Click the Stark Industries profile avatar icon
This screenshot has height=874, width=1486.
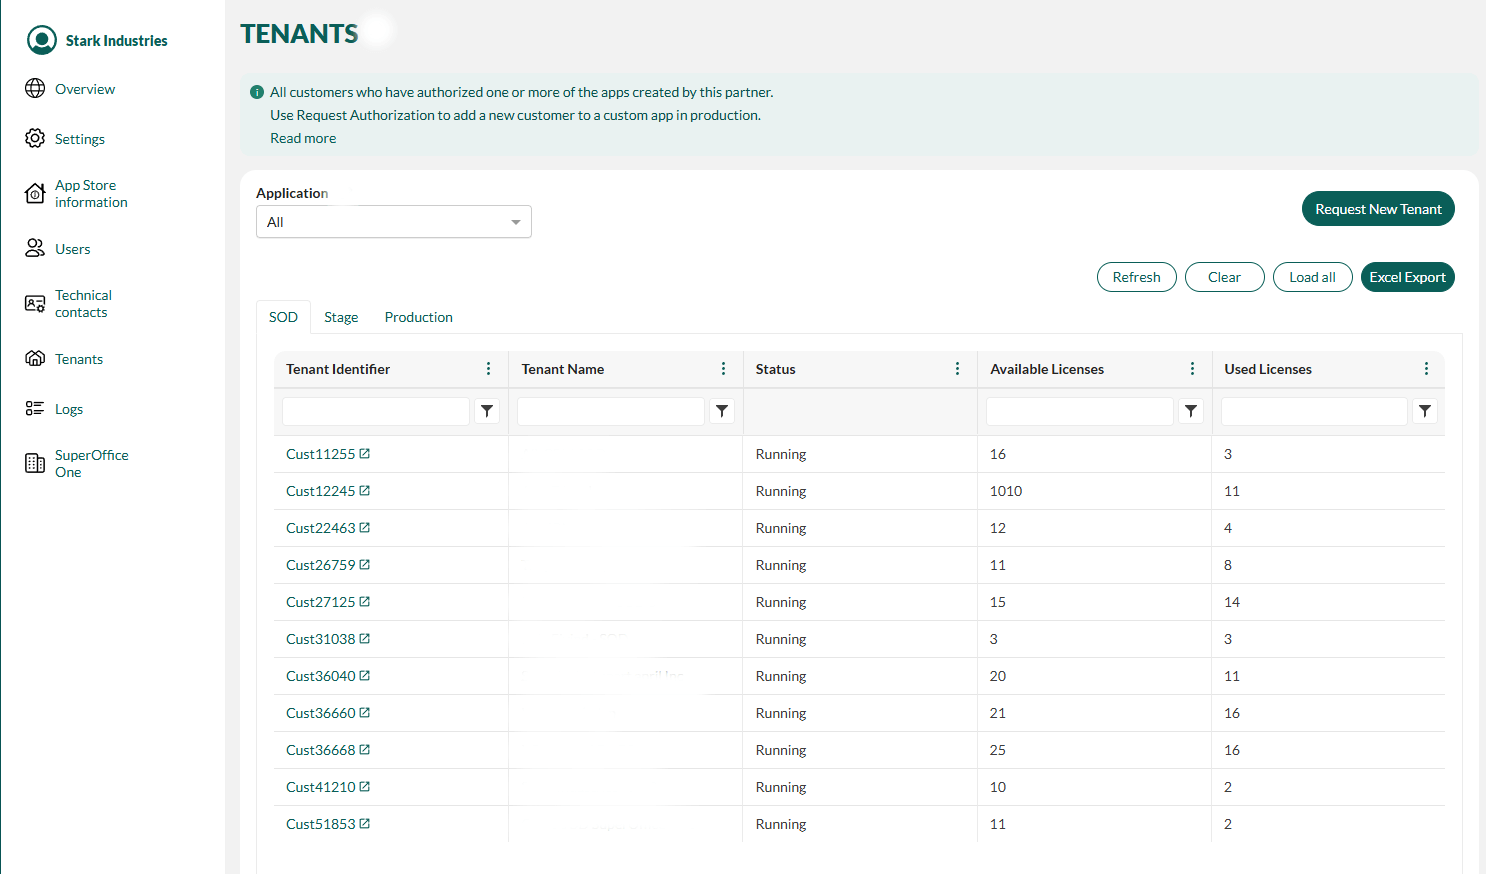42,40
